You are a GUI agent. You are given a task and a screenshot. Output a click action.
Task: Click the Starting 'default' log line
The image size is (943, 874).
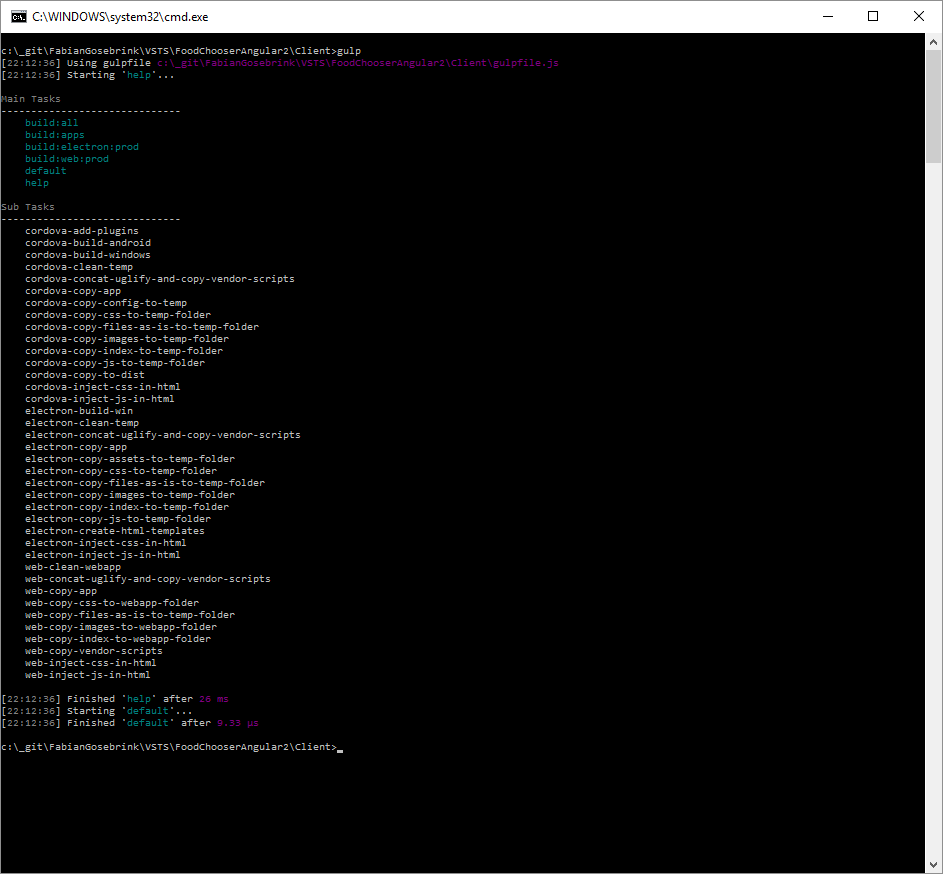click(97, 711)
